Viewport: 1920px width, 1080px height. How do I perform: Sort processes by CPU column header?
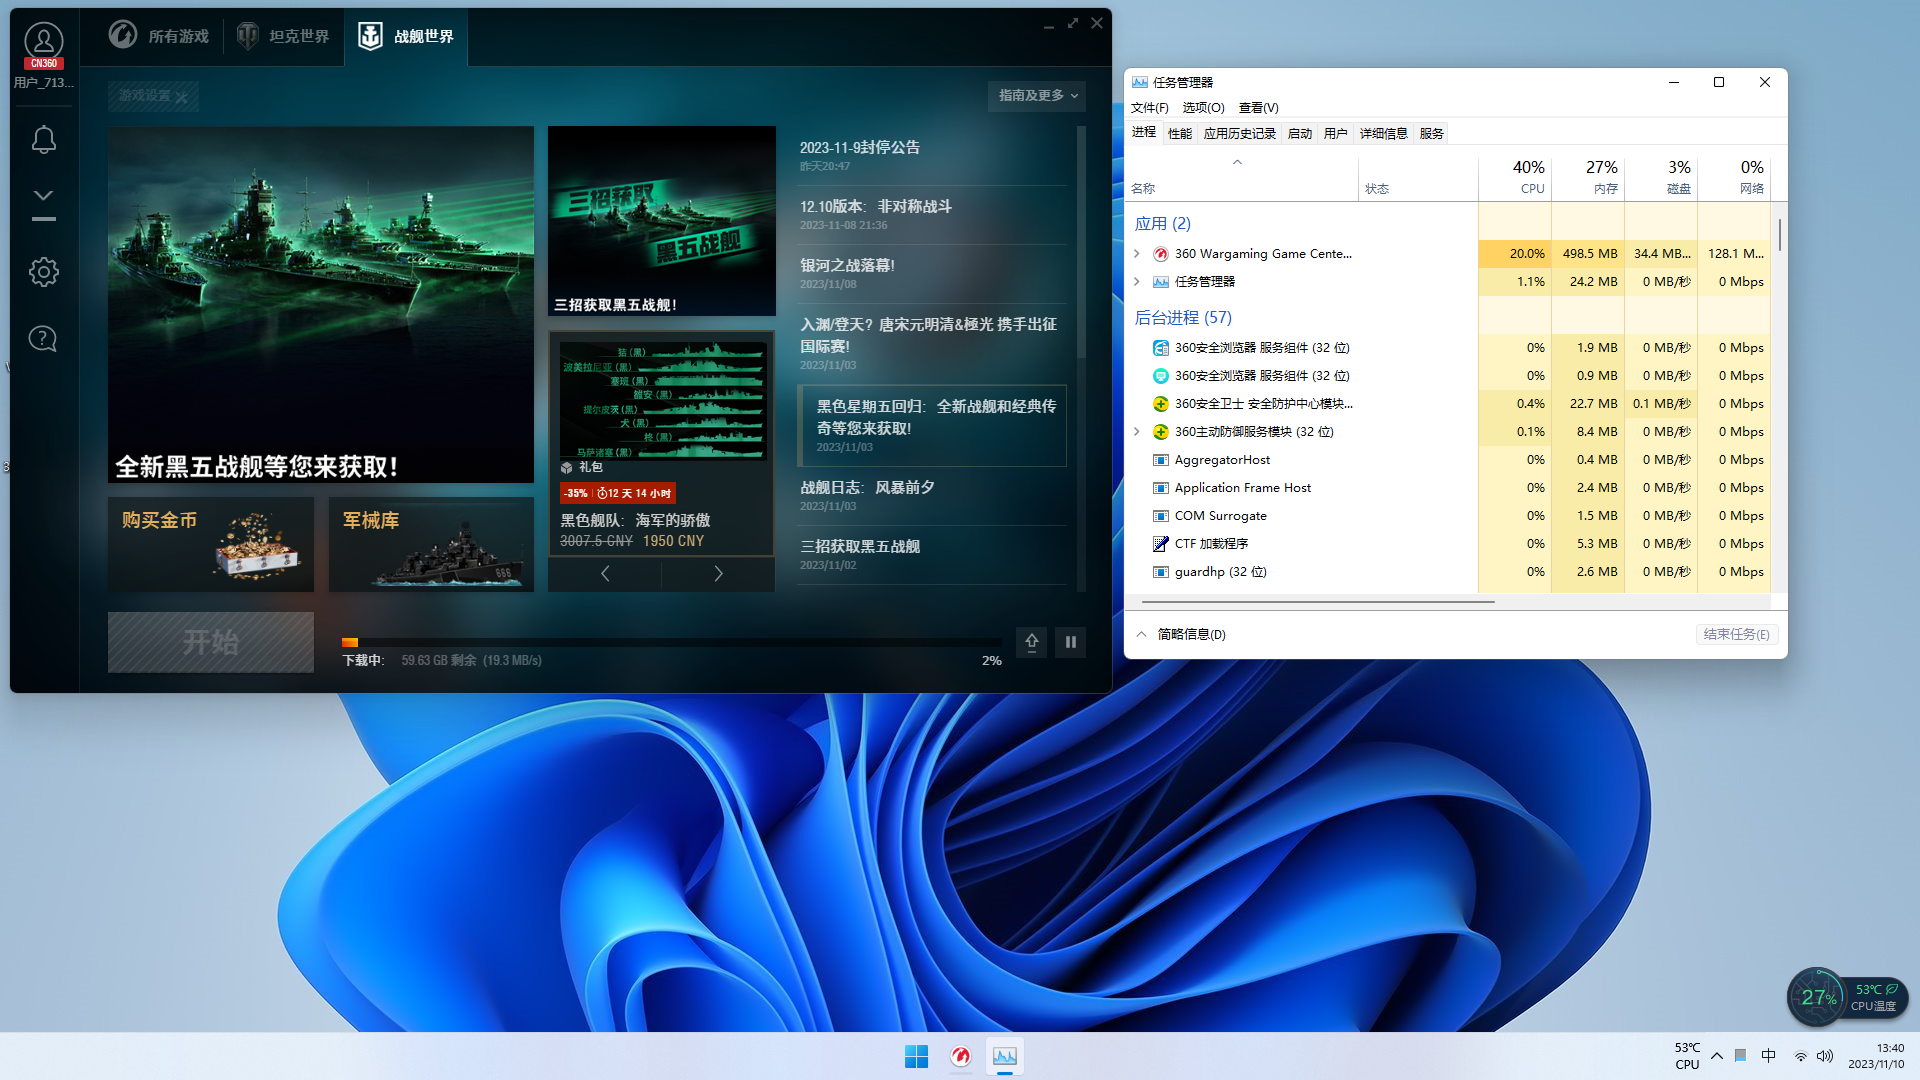[x=1515, y=176]
